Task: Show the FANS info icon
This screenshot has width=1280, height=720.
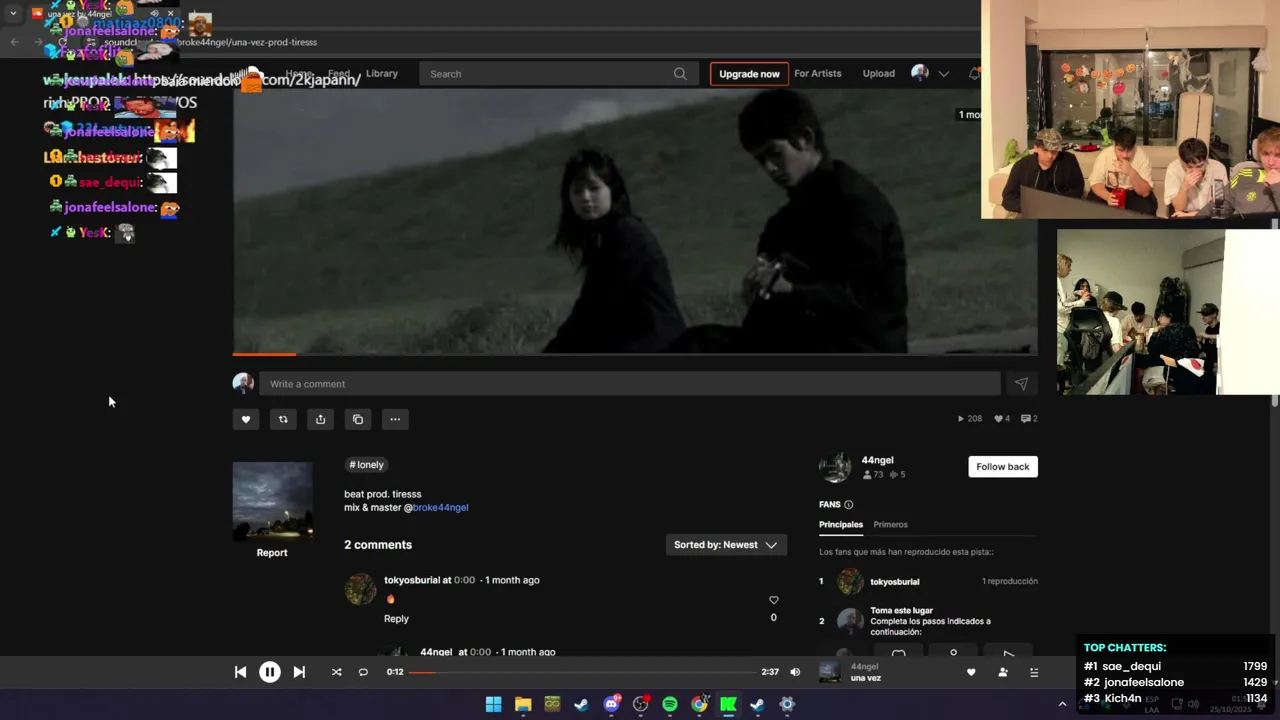Action: 848,505
